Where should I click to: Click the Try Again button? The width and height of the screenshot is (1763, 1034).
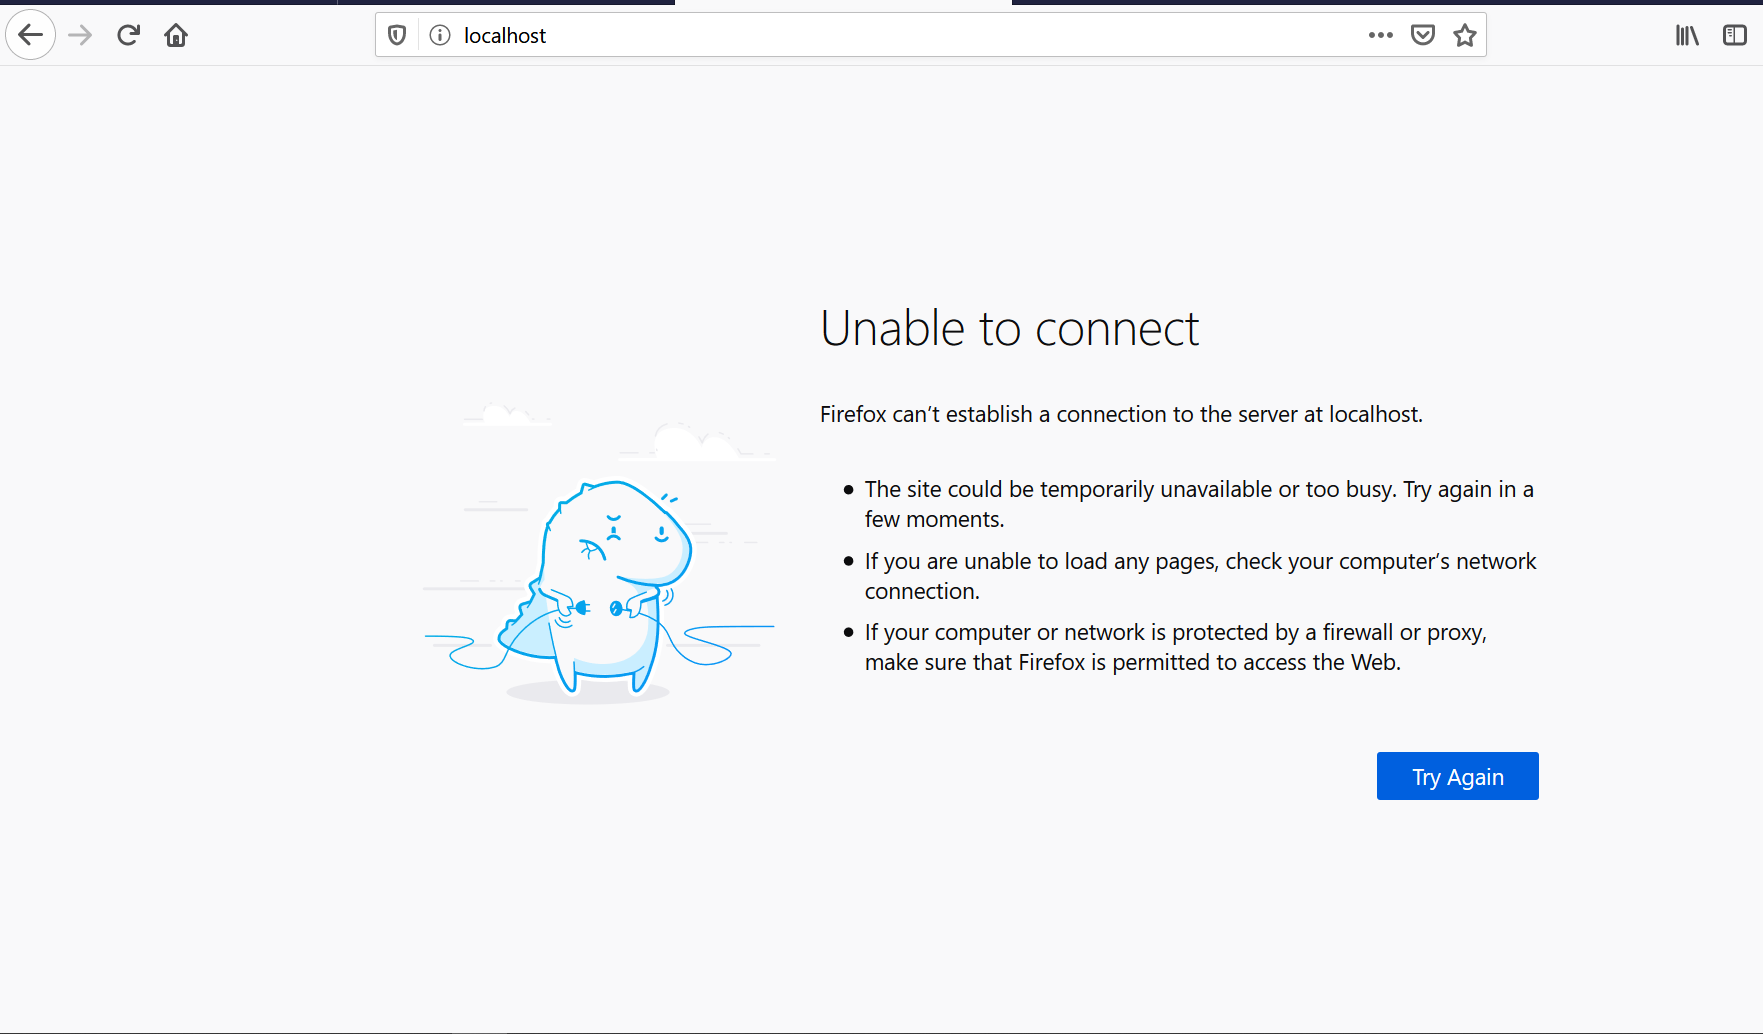point(1457,776)
